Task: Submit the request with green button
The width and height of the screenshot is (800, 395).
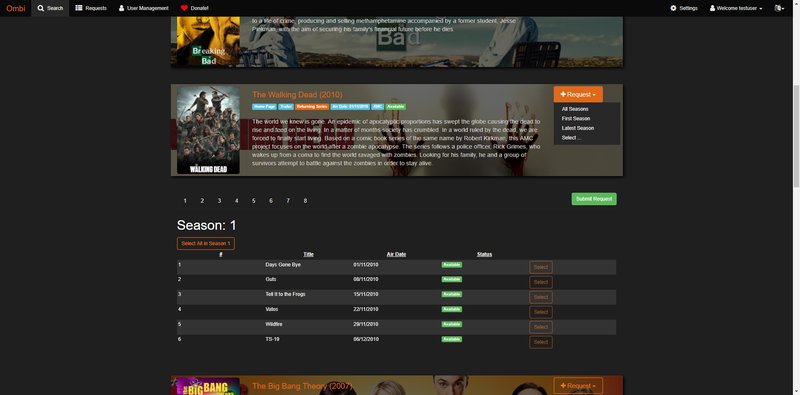Action: 594,199
